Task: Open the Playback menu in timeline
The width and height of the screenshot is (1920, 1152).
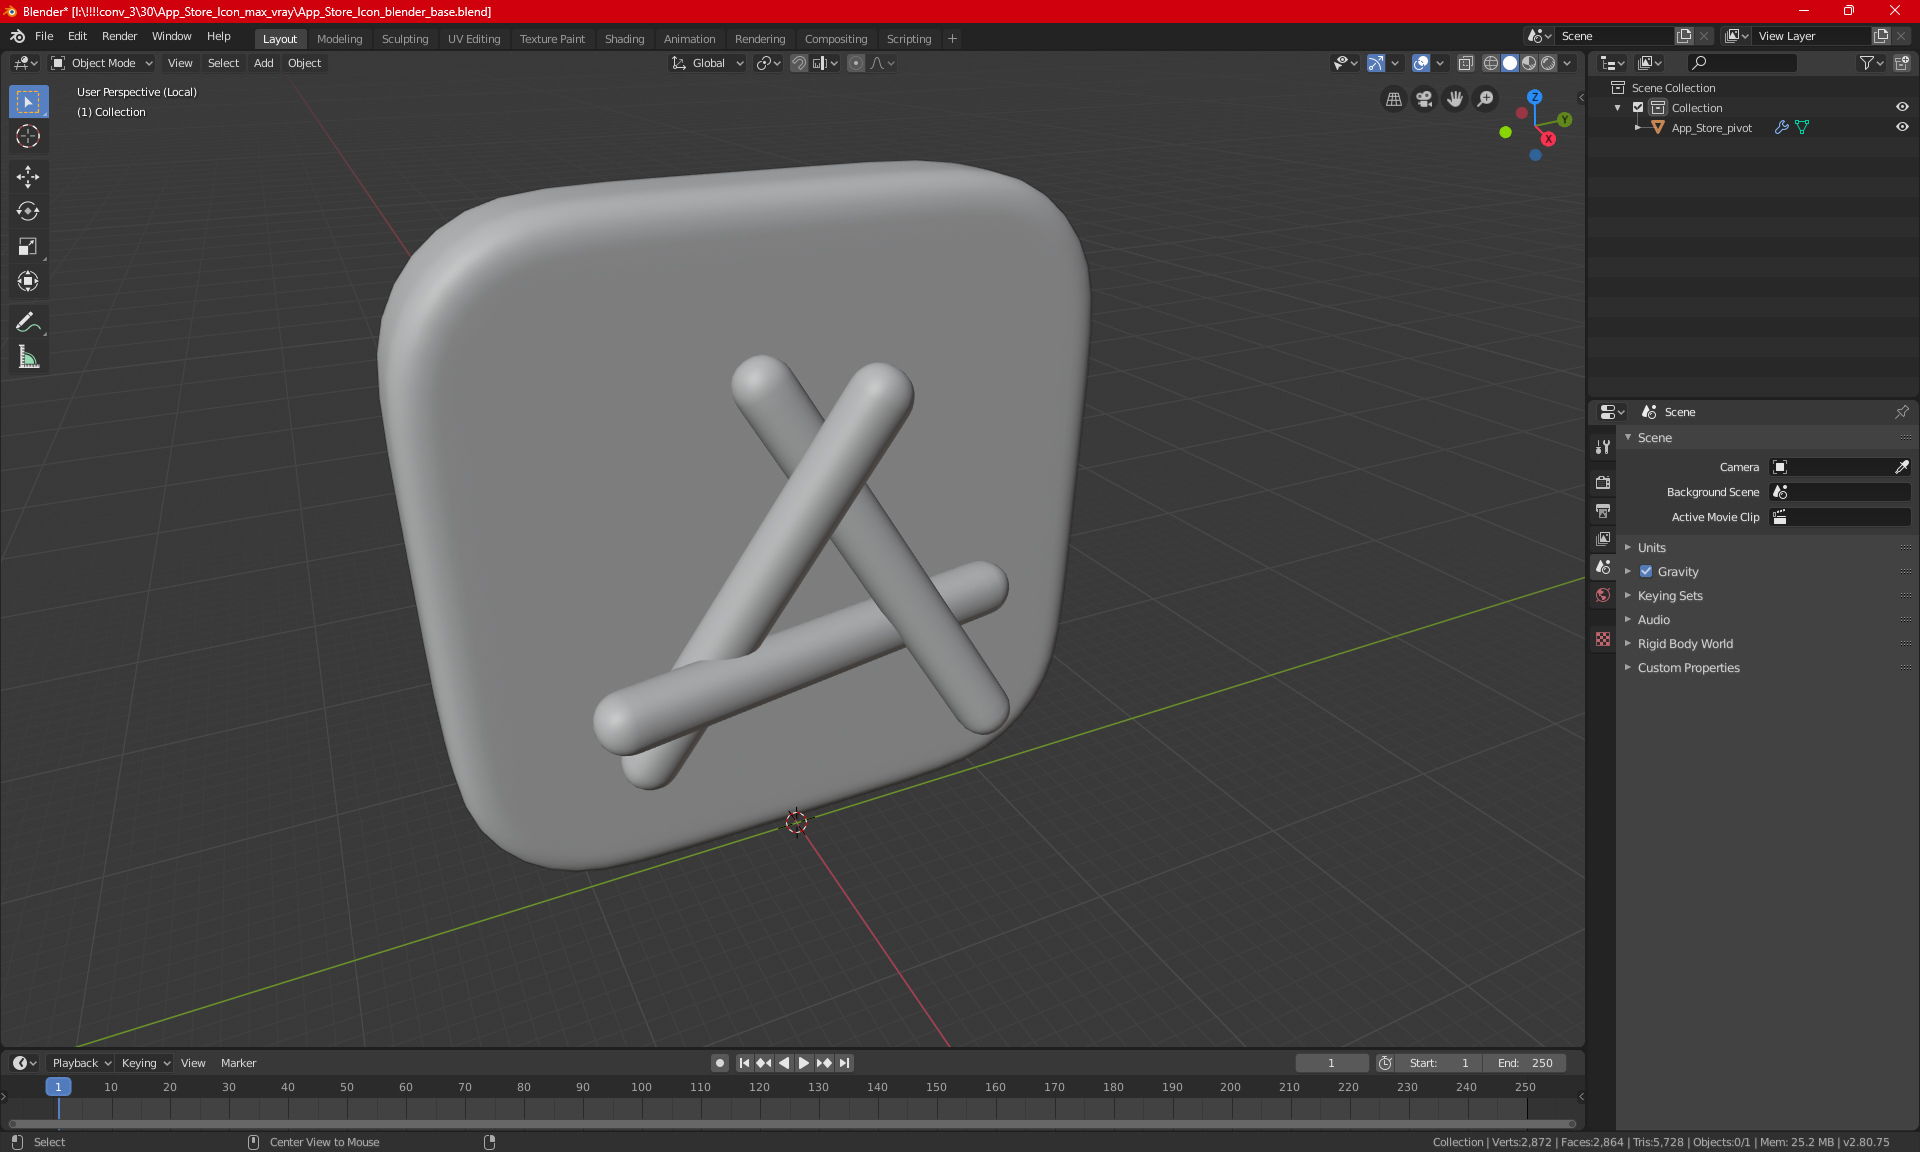Action: pyautogui.click(x=80, y=1063)
